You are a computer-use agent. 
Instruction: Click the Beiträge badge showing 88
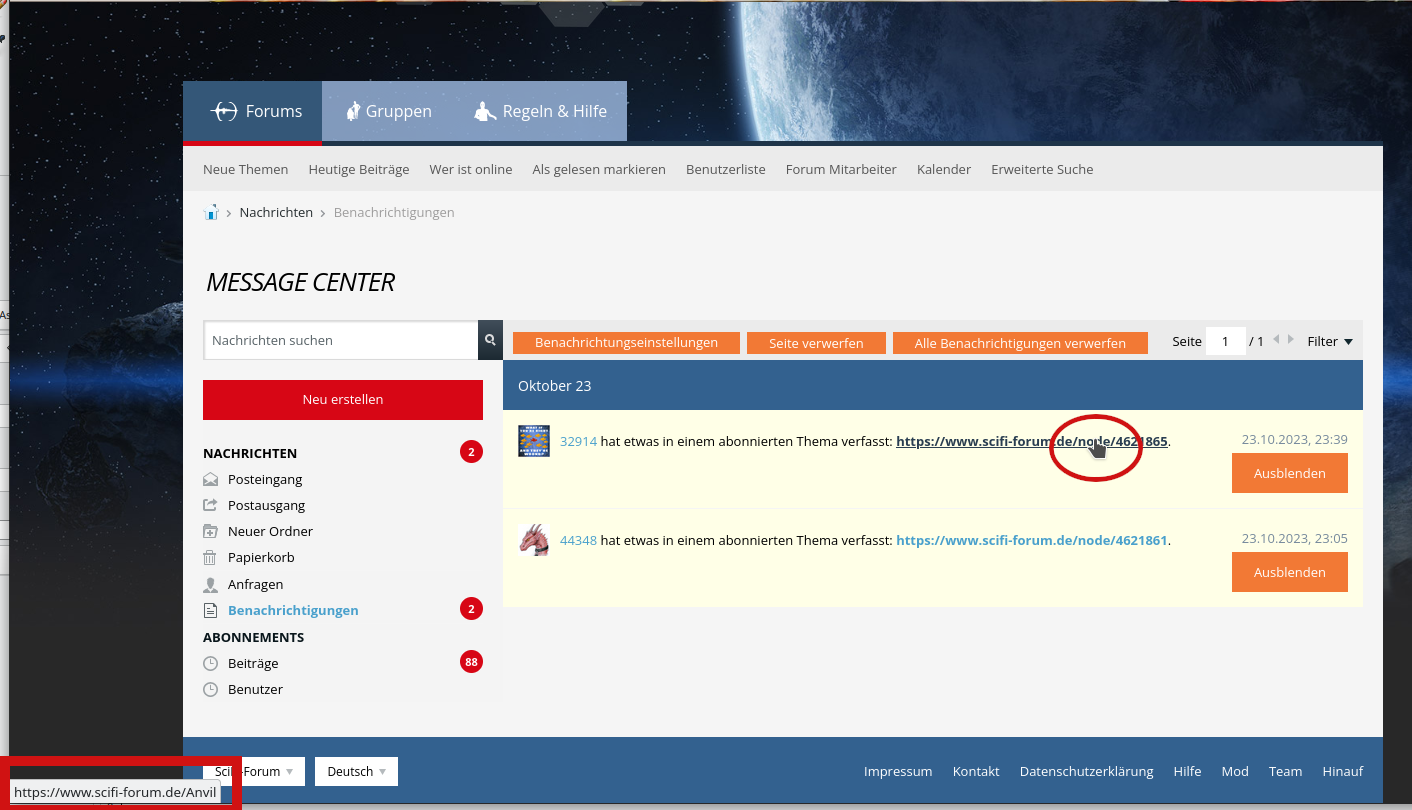(x=471, y=662)
